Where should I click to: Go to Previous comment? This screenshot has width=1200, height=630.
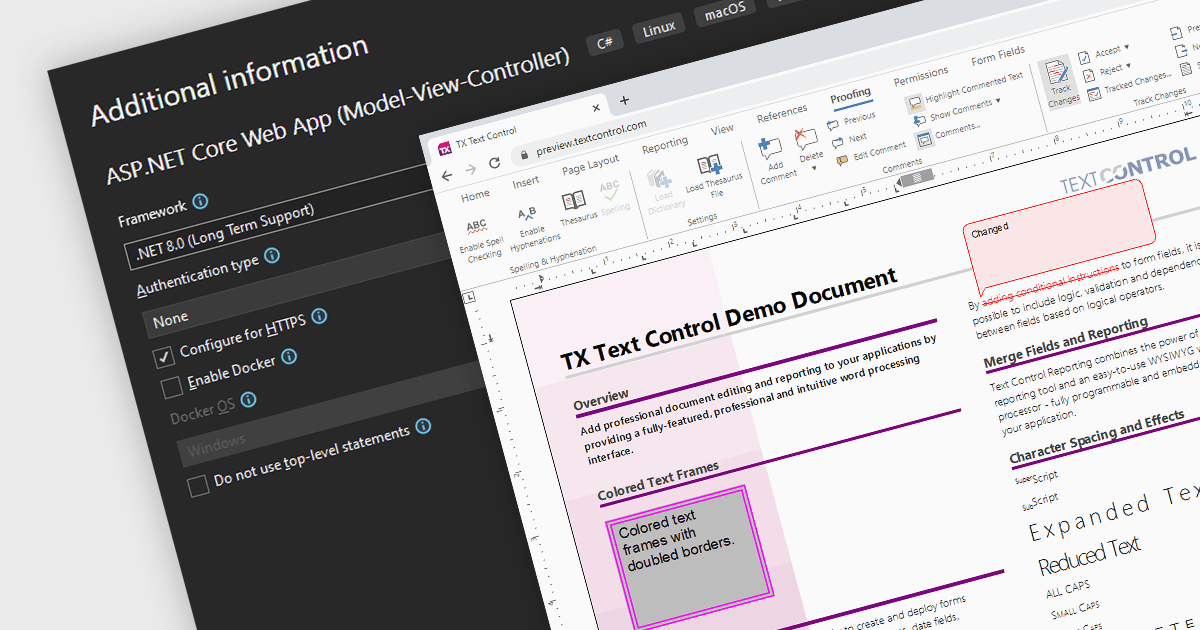coord(850,120)
